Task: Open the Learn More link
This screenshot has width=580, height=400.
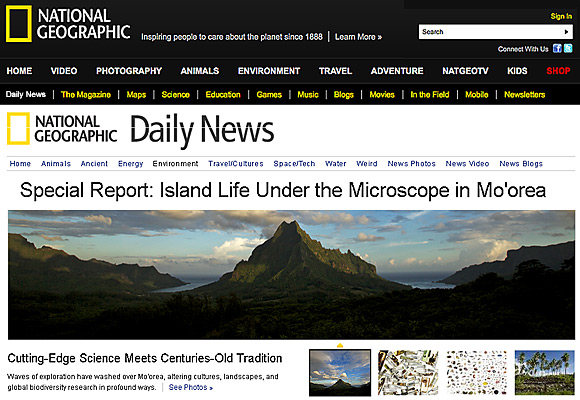Action: tap(358, 37)
